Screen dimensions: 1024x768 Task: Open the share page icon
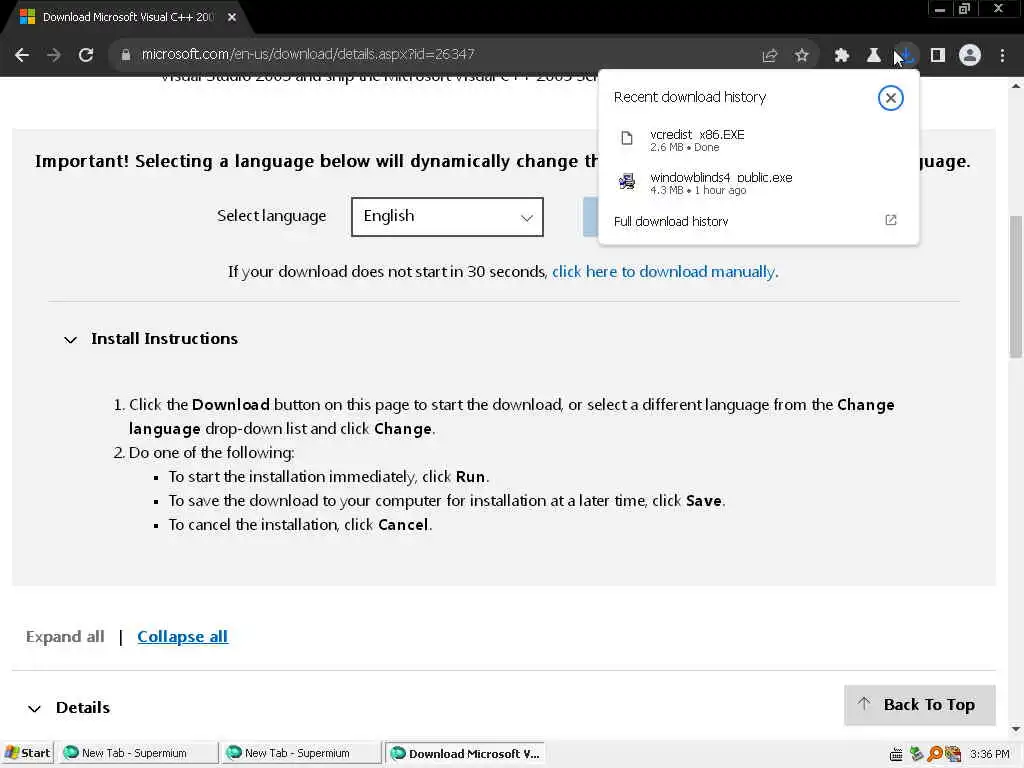[769, 56]
